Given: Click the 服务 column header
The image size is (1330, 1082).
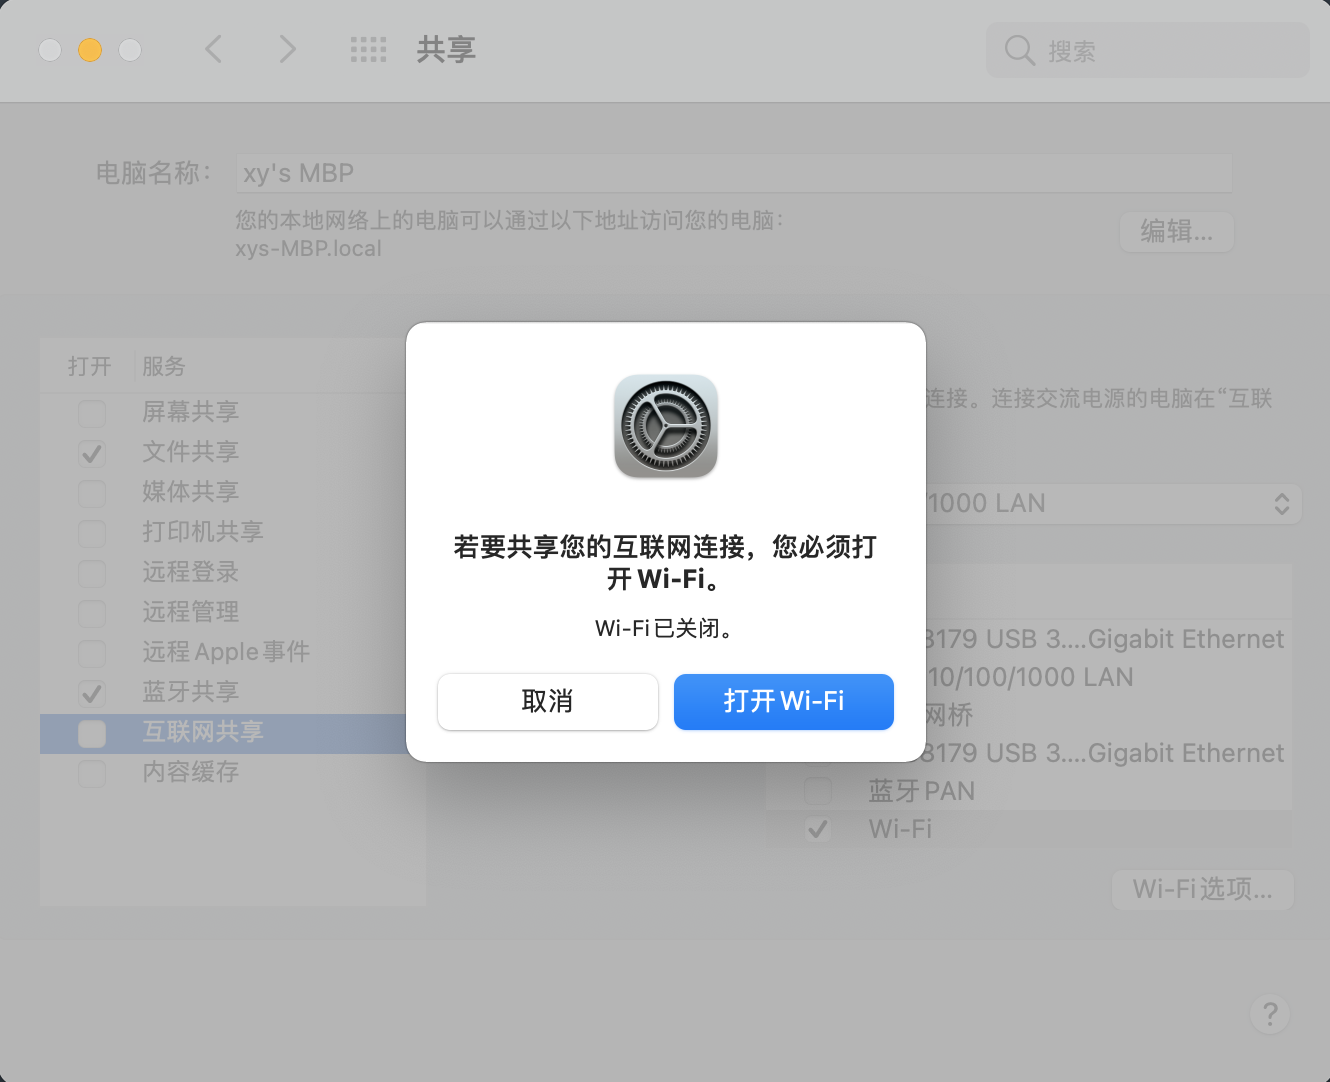Looking at the screenshot, I should (x=164, y=366).
